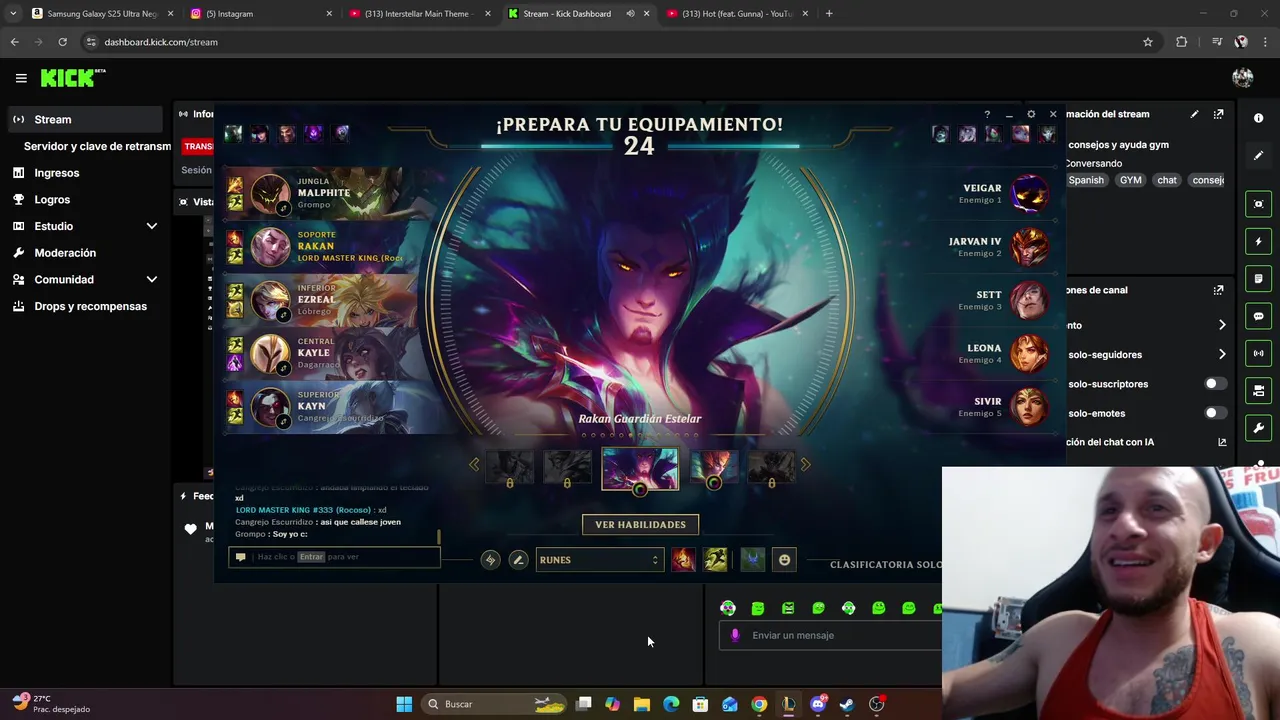Click the Enviar un mensaje field
This screenshot has width=1280, height=720.
tap(832, 635)
